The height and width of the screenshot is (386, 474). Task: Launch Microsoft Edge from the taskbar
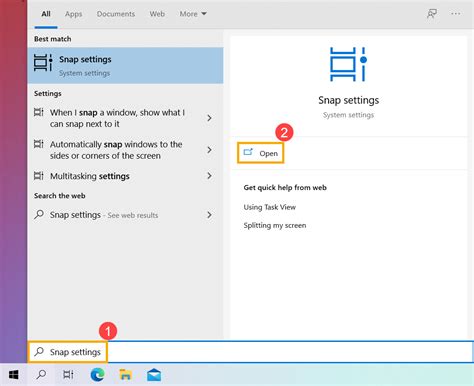tap(97, 375)
